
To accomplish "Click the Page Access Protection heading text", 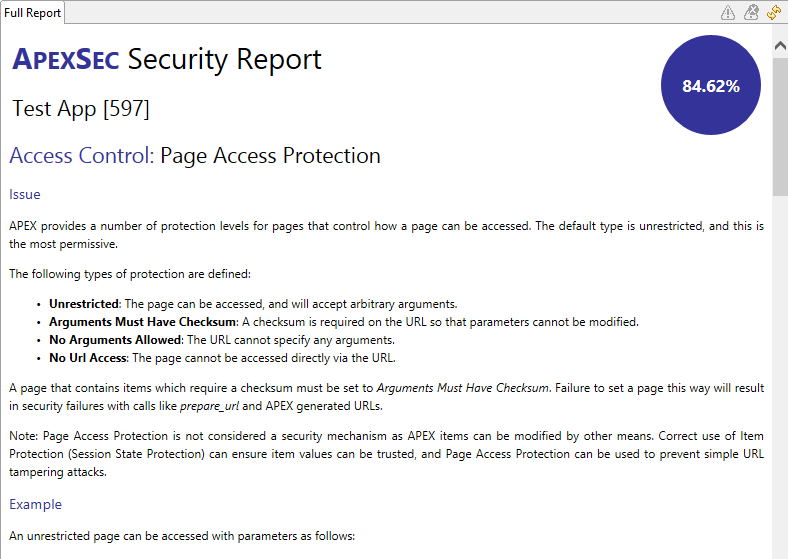I will (270, 155).
